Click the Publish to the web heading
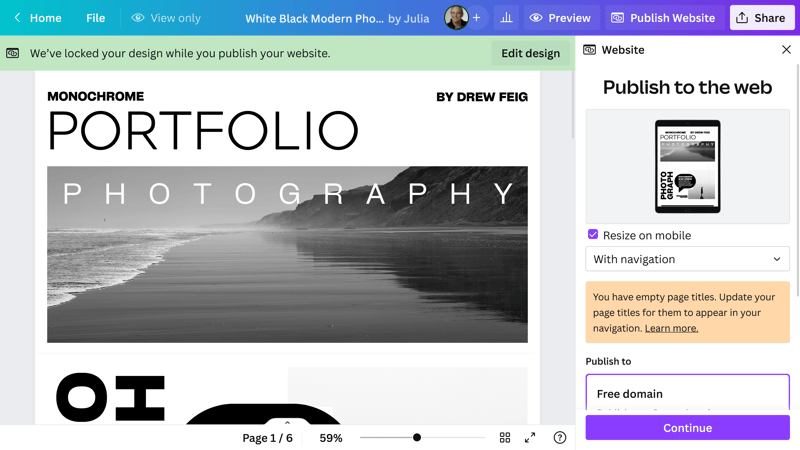 click(x=687, y=87)
